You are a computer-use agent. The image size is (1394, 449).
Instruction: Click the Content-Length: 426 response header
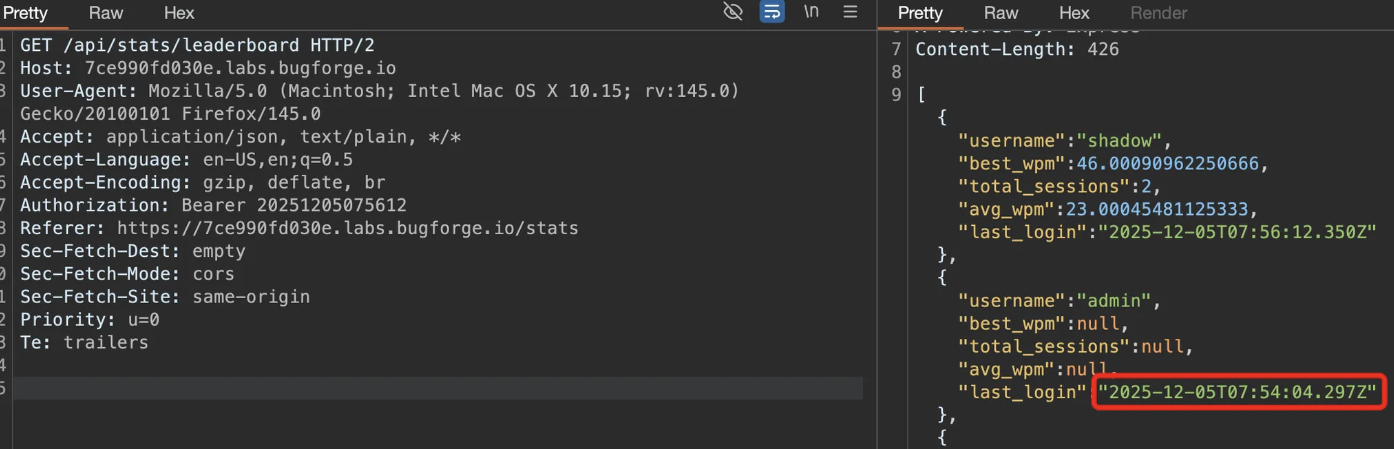point(1016,49)
